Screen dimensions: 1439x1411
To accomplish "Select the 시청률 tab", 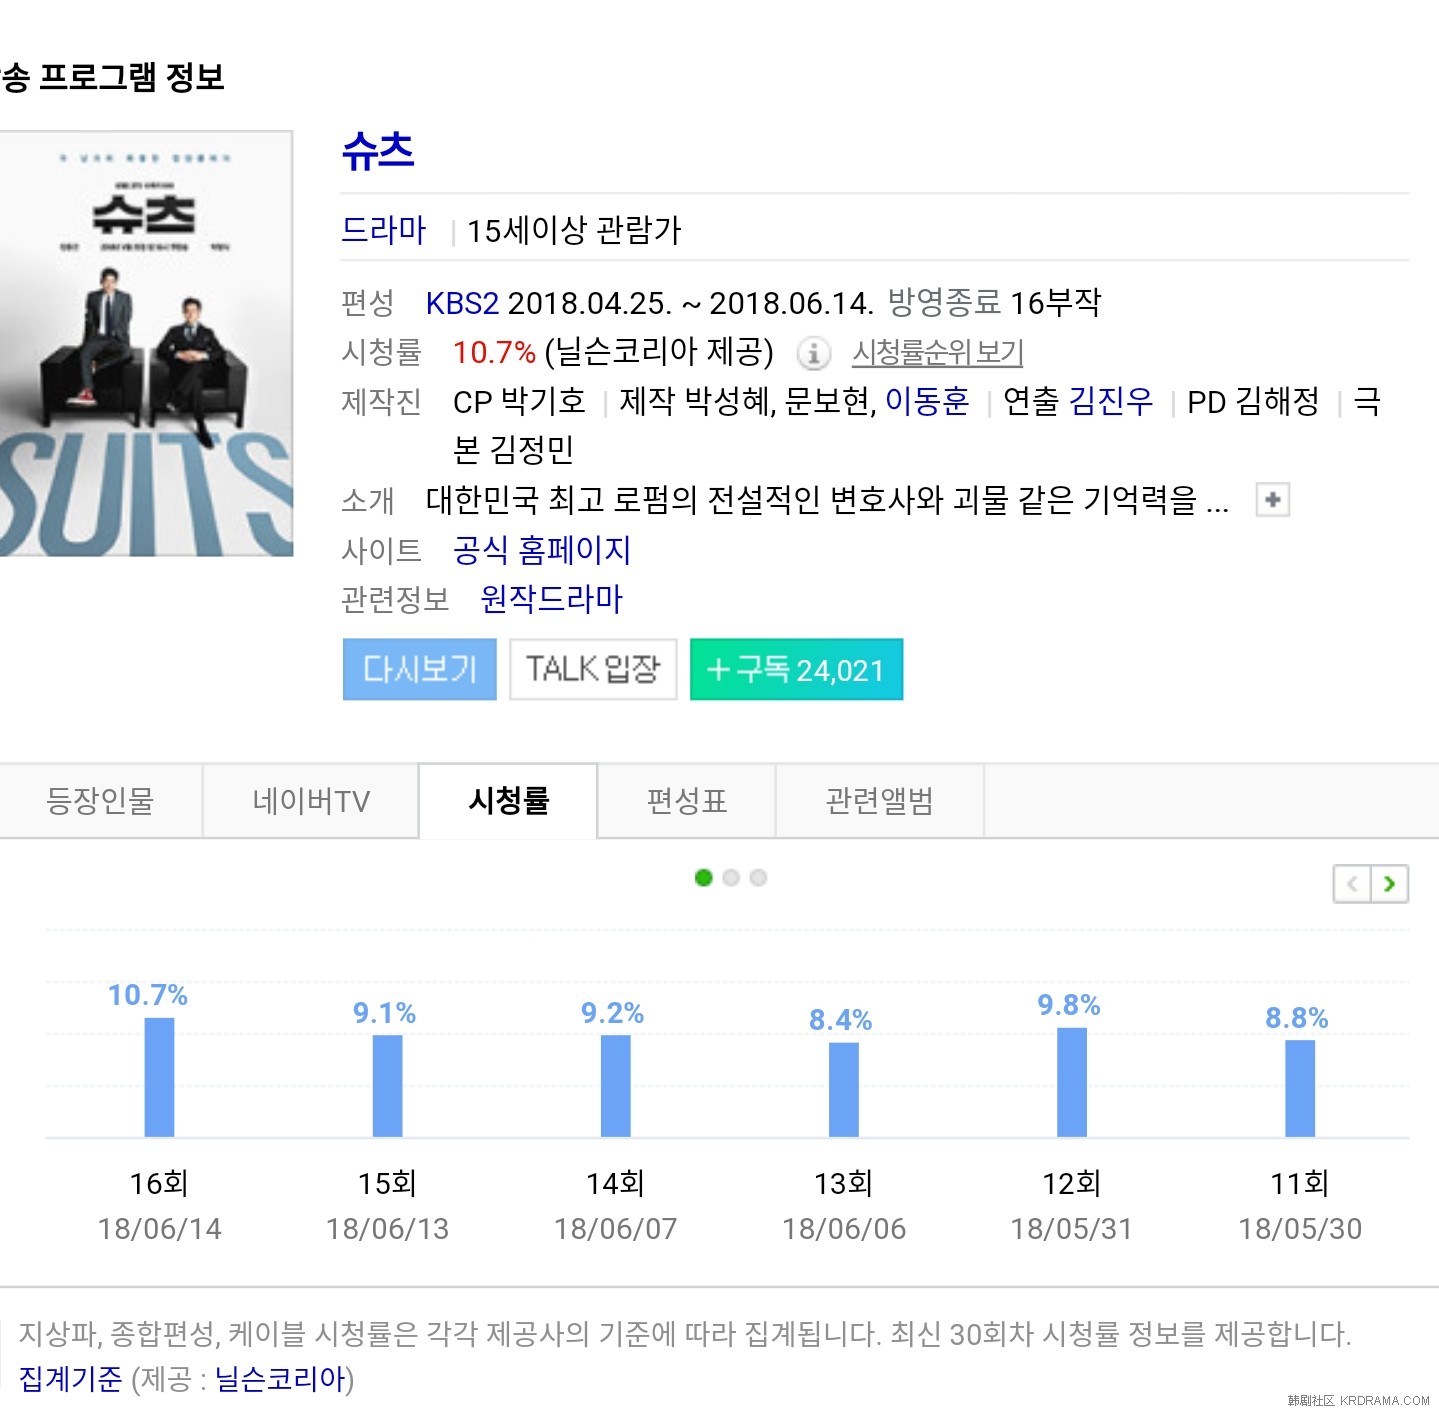I will 508,801.
